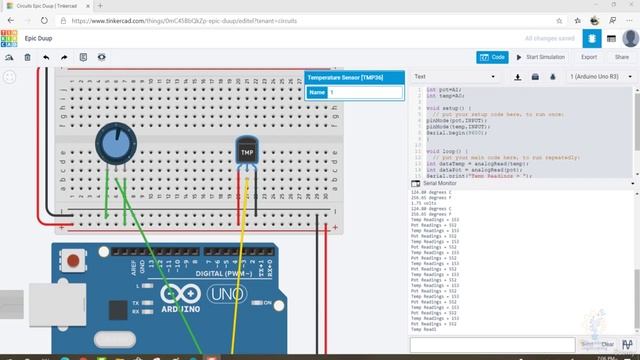The height and width of the screenshot is (360, 640).
Task: Rename the design title Epic Duup
Action: (x=38, y=38)
